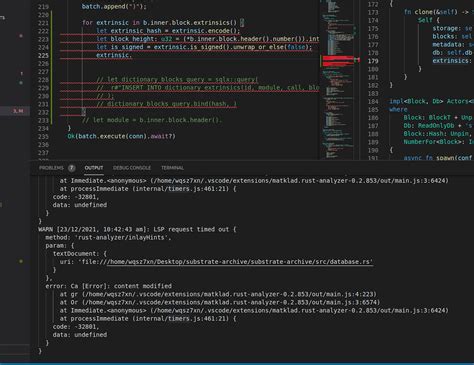The width and height of the screenshot is (474, 365).
Task: Click the commented 'dictionary_blocks_query.bind(hash, )' line
Action: [166, 104]
